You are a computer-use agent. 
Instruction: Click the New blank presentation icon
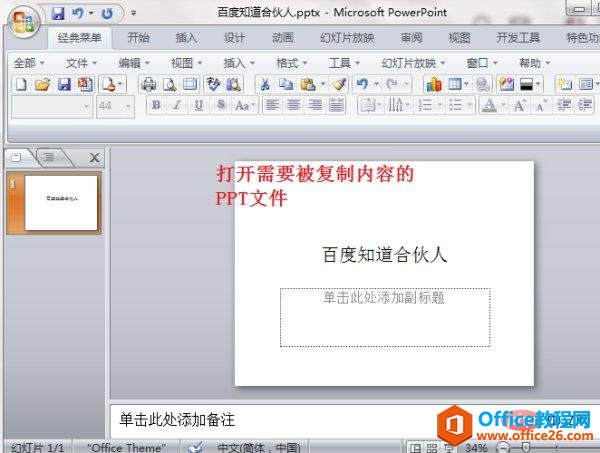(21, 84)
